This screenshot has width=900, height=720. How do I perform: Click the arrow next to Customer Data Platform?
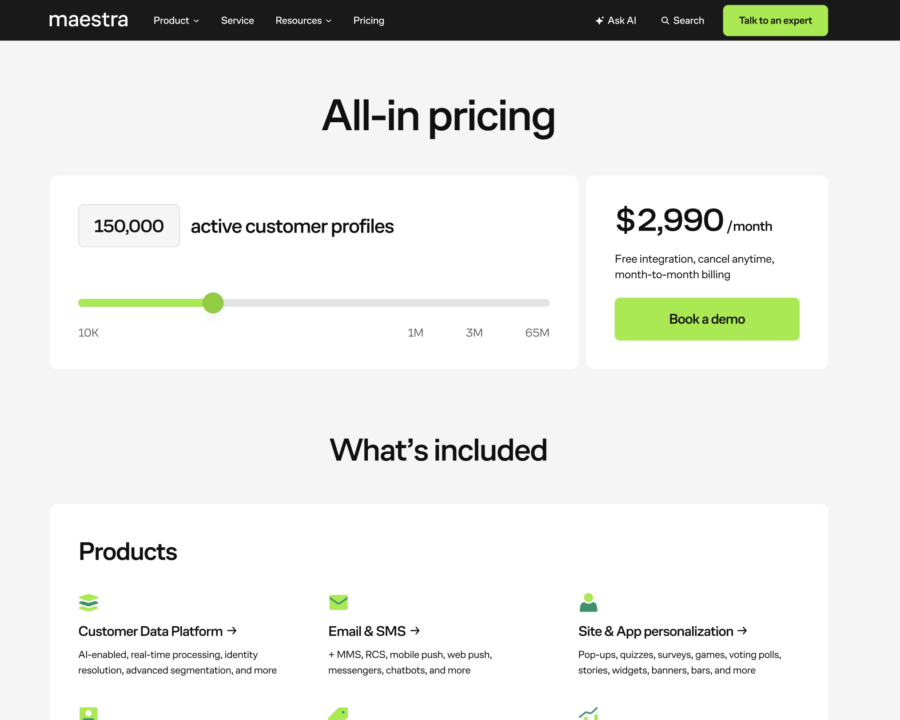point(232,630)
